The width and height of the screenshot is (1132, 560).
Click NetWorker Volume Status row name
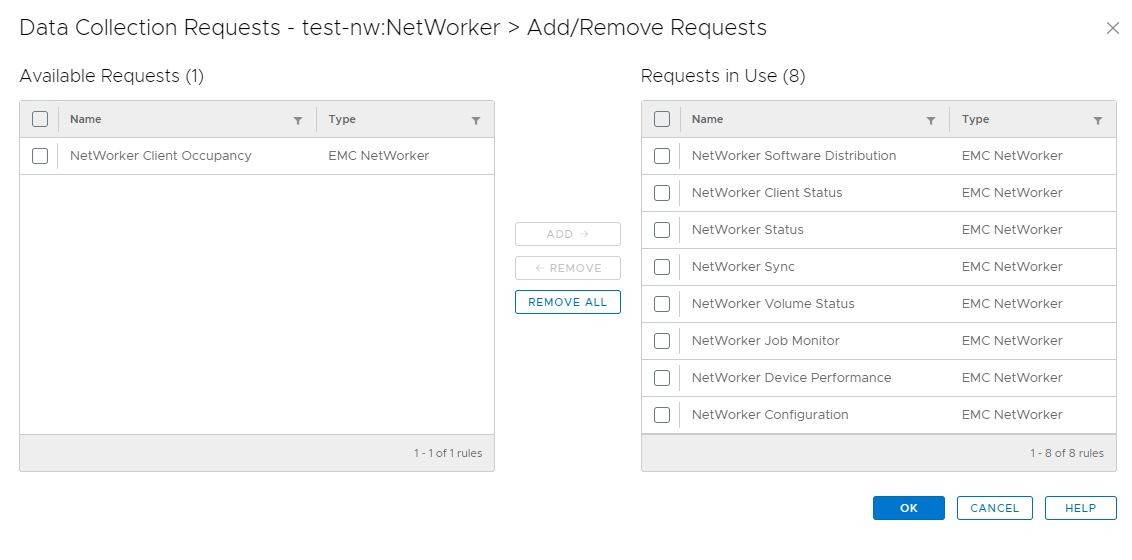tap(773, 304)
